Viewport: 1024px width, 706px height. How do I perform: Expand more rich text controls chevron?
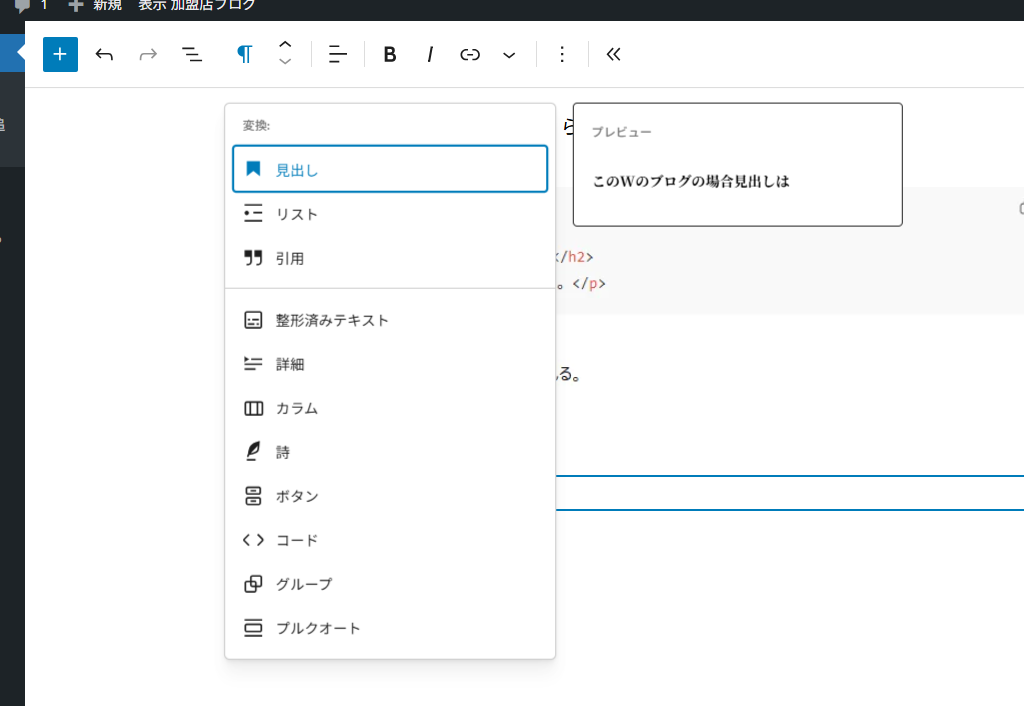509,54
